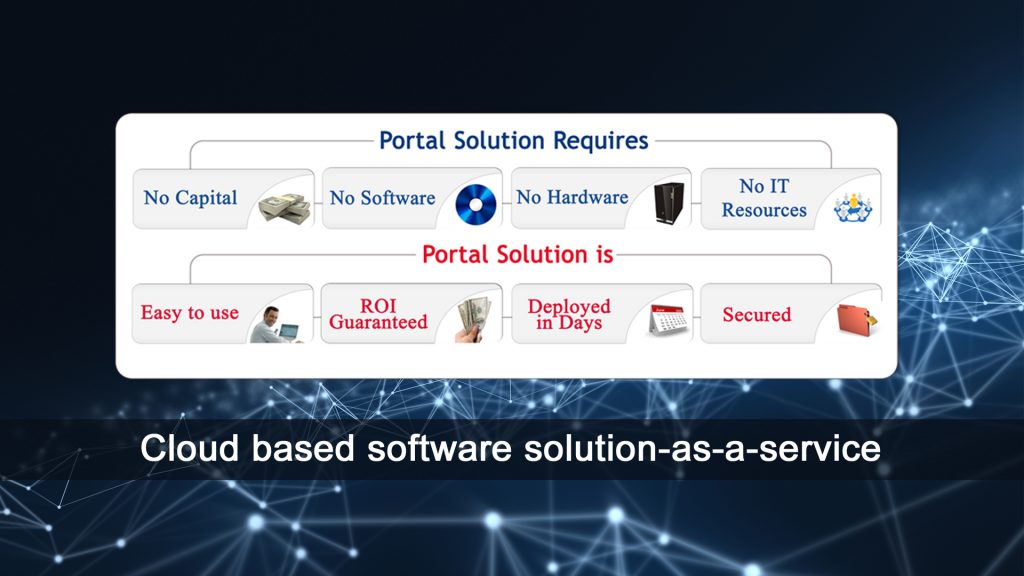Click the IT resources people group icon
1024x576 pixels.
click(855, 206)
